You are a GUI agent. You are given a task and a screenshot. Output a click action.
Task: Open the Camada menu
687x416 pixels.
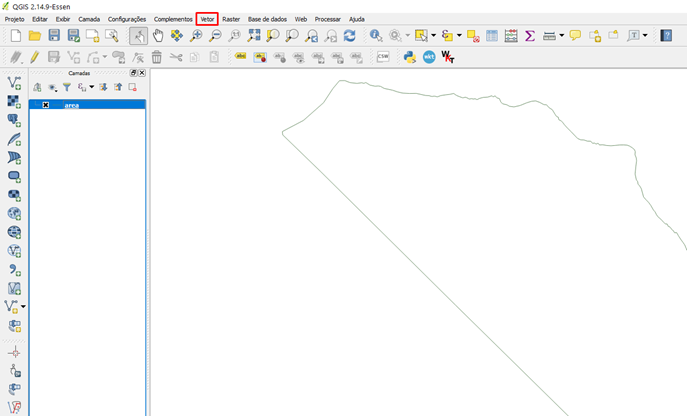click(x=89, y=19)
